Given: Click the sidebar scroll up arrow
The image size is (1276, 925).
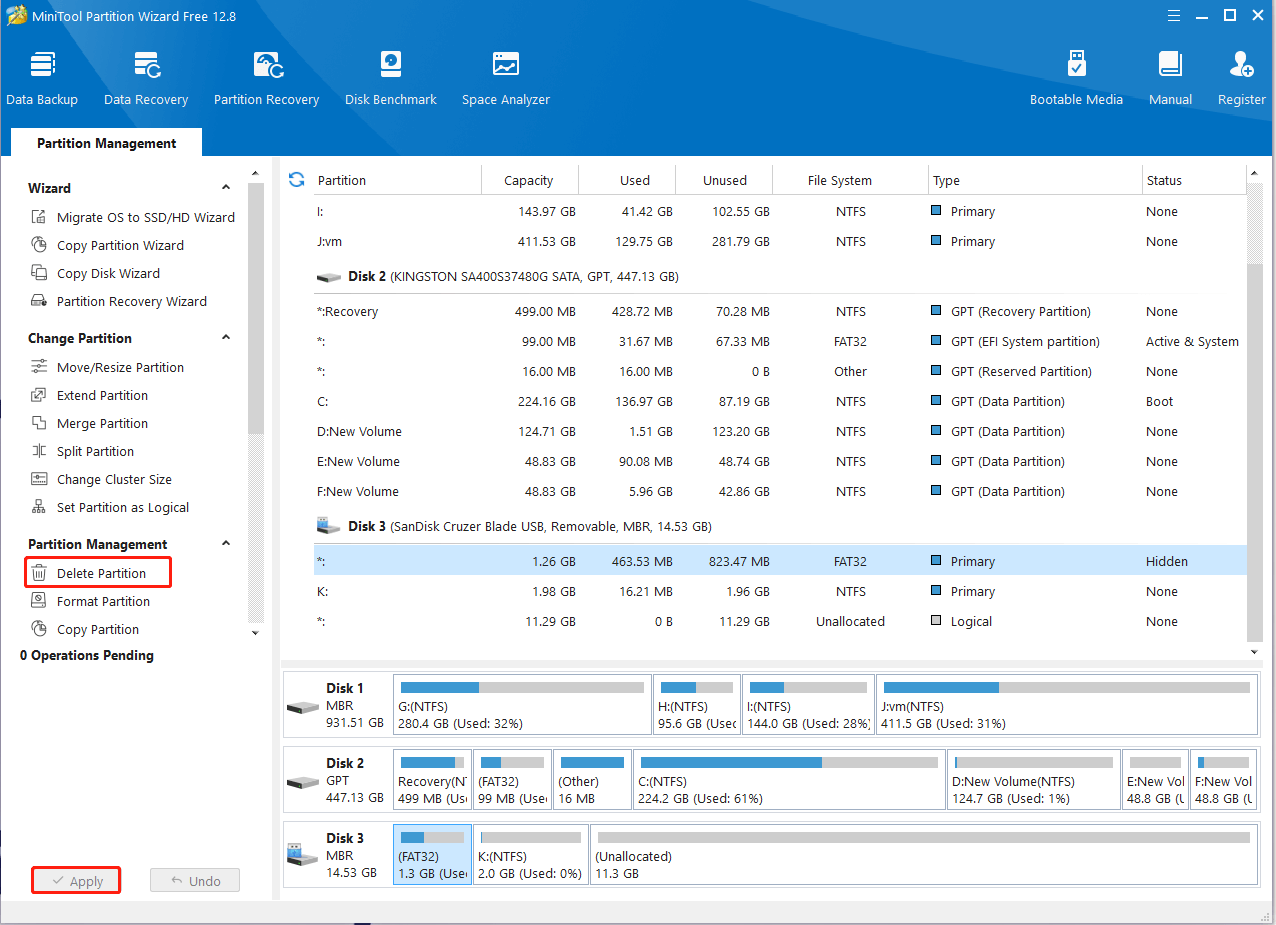Looking at the screenshot, I should coord(255,174).
